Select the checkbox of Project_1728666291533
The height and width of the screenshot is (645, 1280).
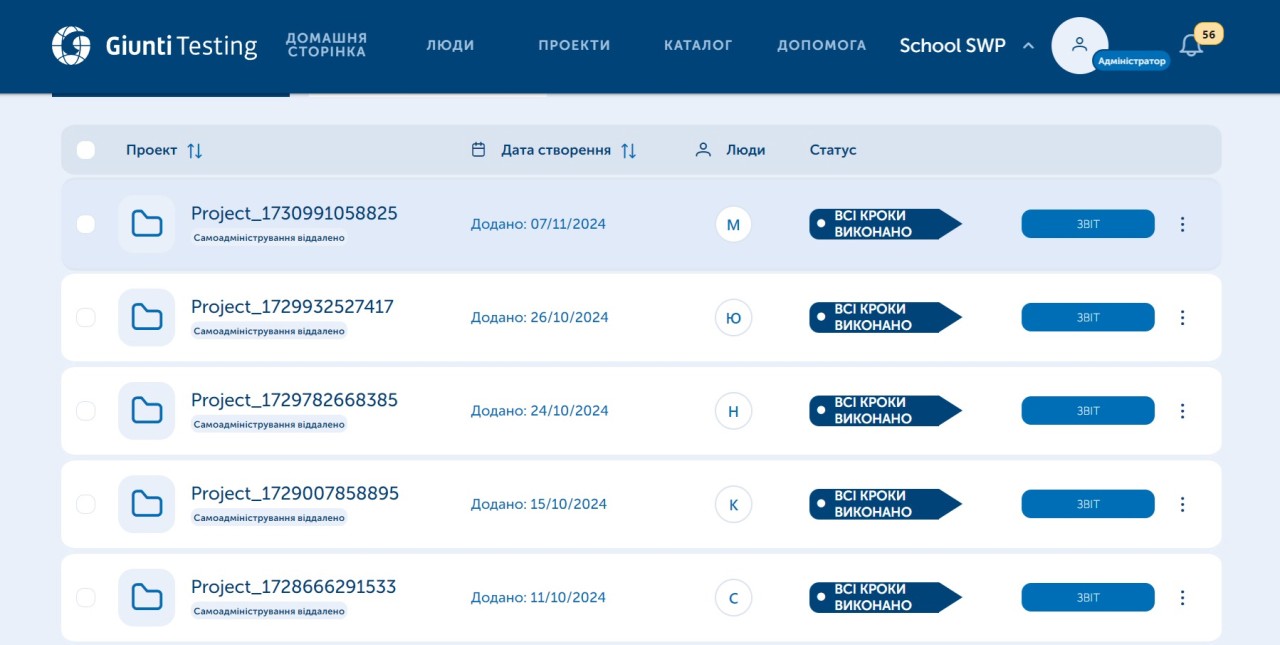(x=85, y=597)
